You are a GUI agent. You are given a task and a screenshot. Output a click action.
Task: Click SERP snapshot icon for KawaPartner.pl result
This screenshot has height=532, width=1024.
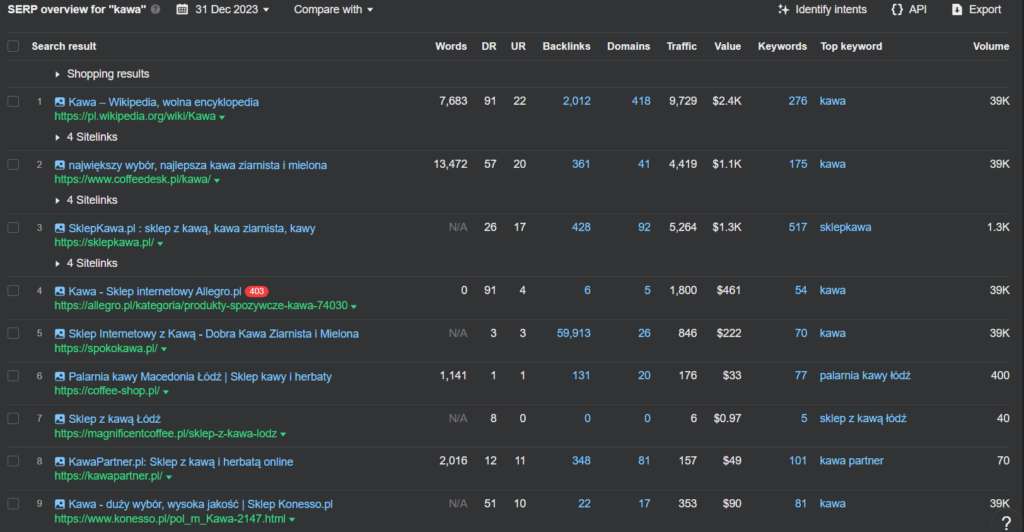click(60, 462)
